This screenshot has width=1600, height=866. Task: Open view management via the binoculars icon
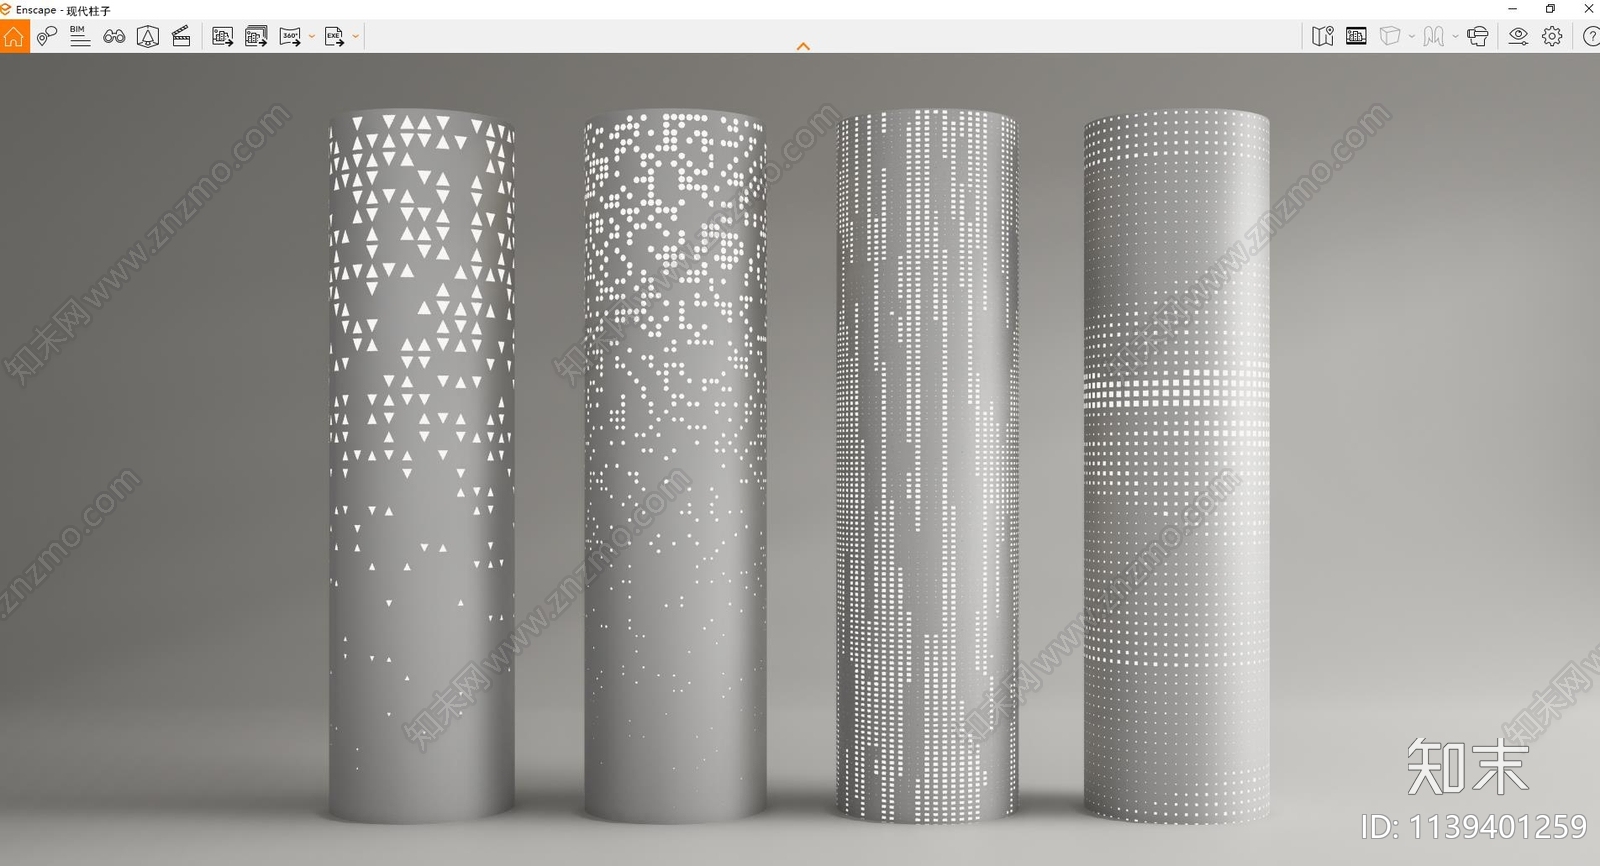tap(114, 37)
